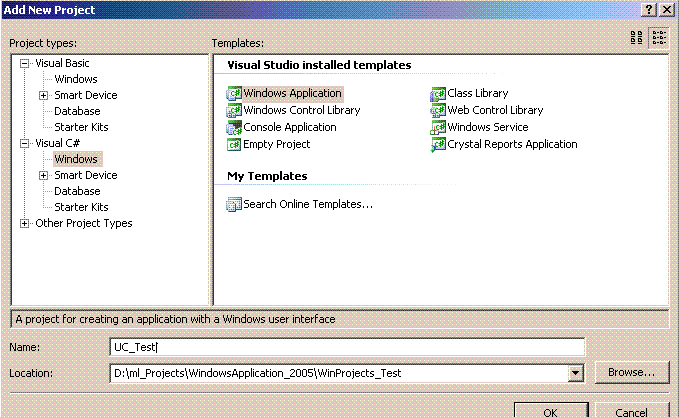
Task: Select Windows under Visual C#
Action: coord(76,159)
